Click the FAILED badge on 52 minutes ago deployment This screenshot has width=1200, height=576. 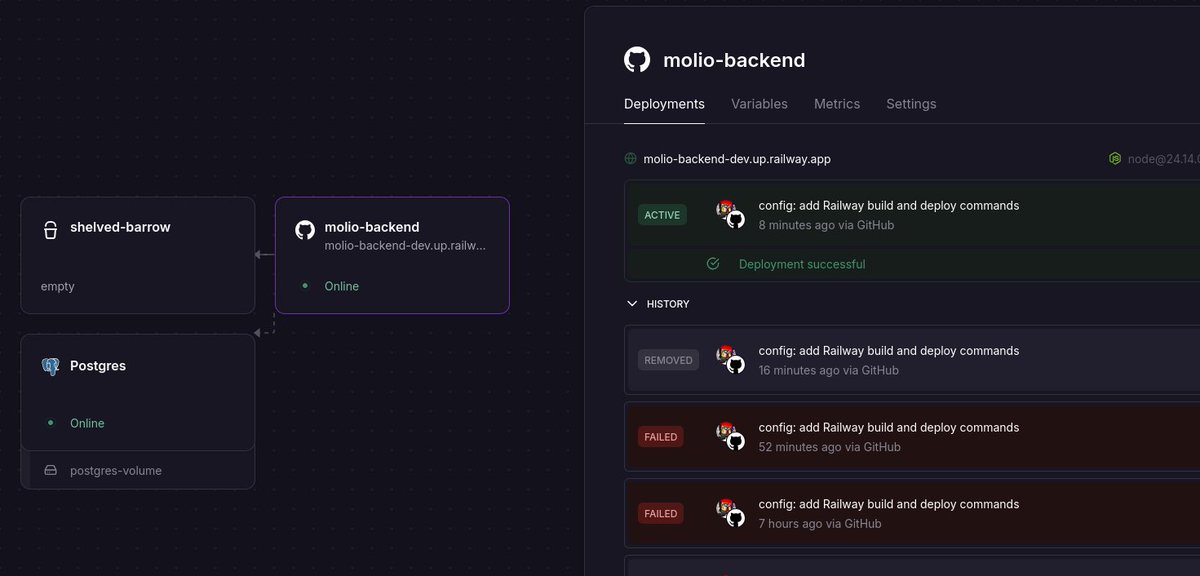[660, 437]
